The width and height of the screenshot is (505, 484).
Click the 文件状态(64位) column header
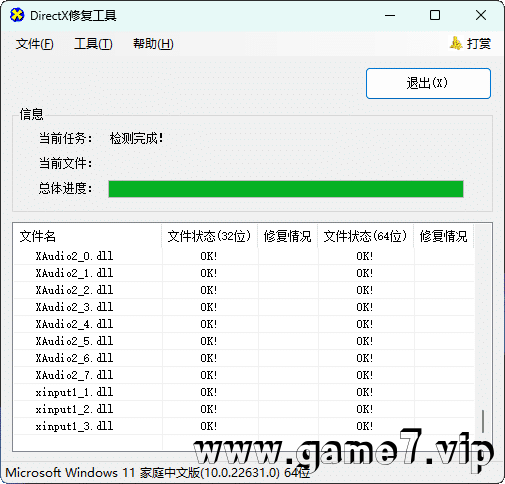[x=365, y=236]
